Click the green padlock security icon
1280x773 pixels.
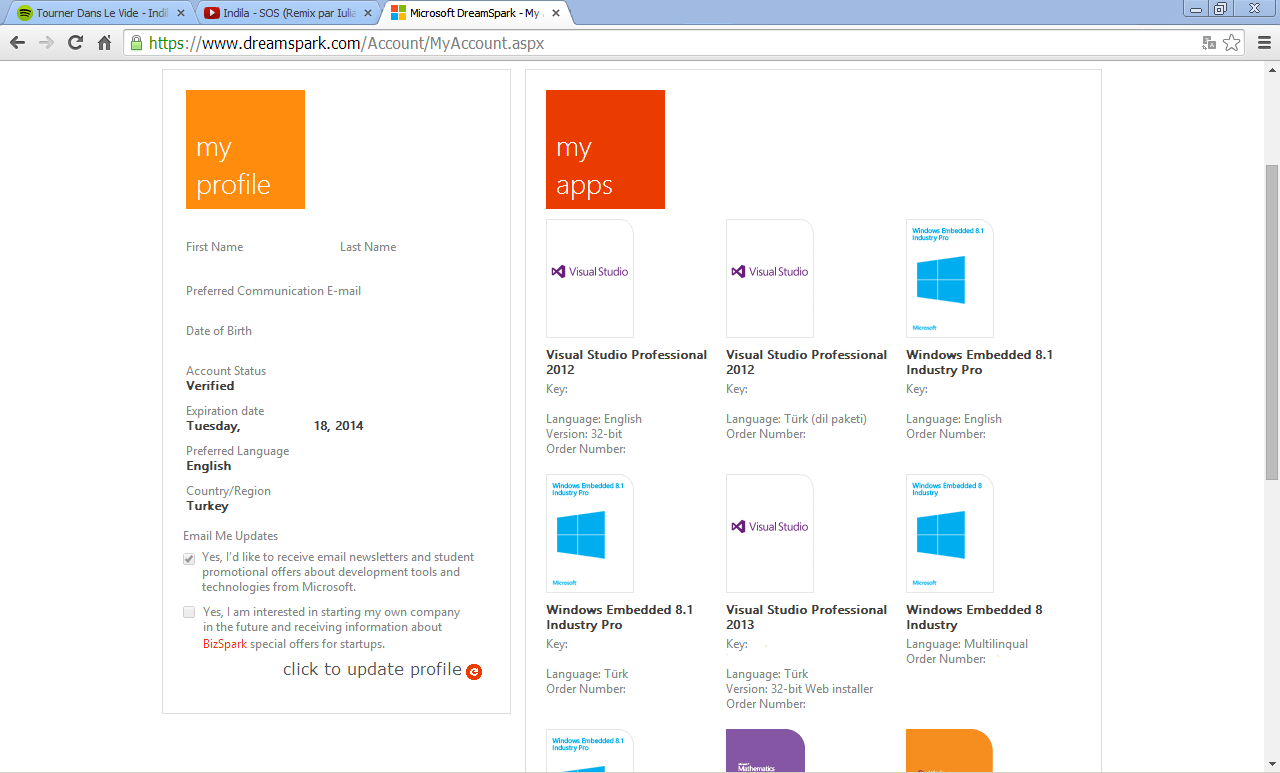pyautogui.click(x=137, y=43)
